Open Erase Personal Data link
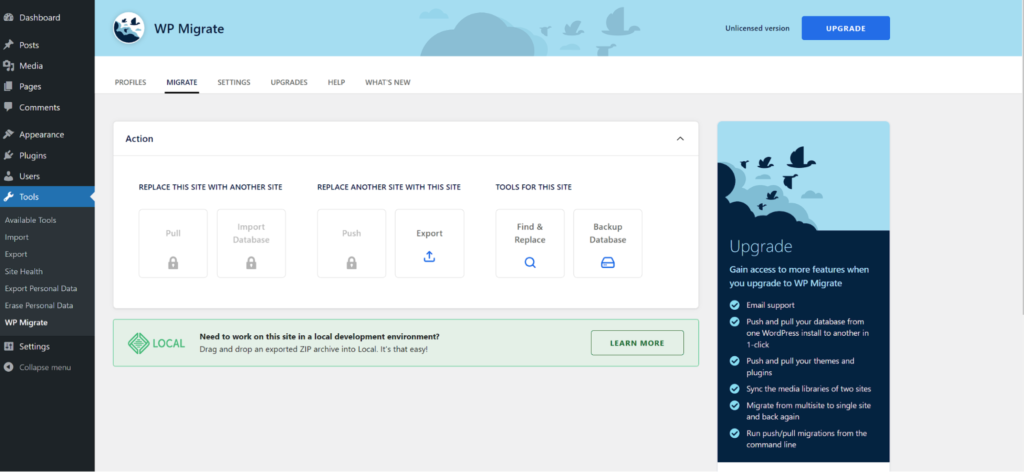1024x472 pixels. point(39,305)
